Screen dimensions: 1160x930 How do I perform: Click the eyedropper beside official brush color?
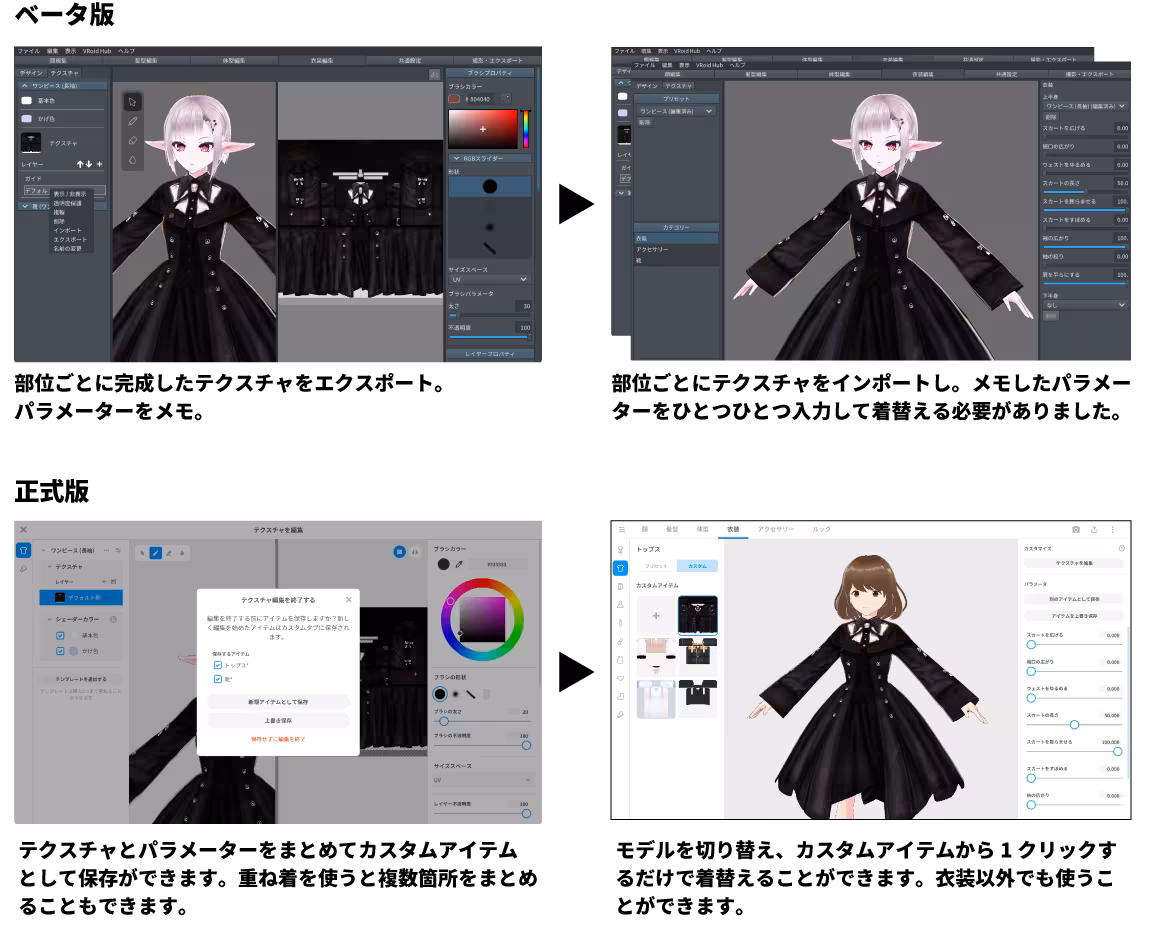pyautogui.click(x=459, y=564)
